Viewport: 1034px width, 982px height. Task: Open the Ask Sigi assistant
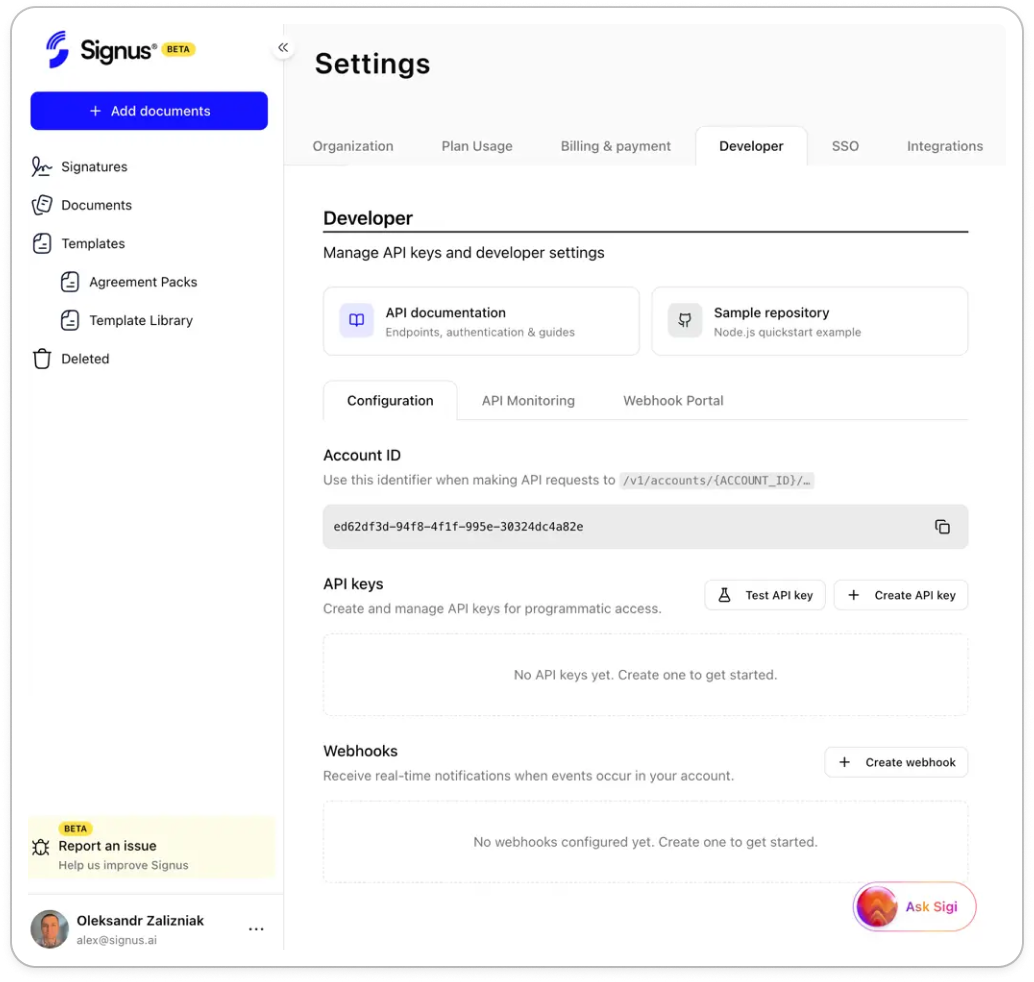pyautogui.click(x=913, y=906)
